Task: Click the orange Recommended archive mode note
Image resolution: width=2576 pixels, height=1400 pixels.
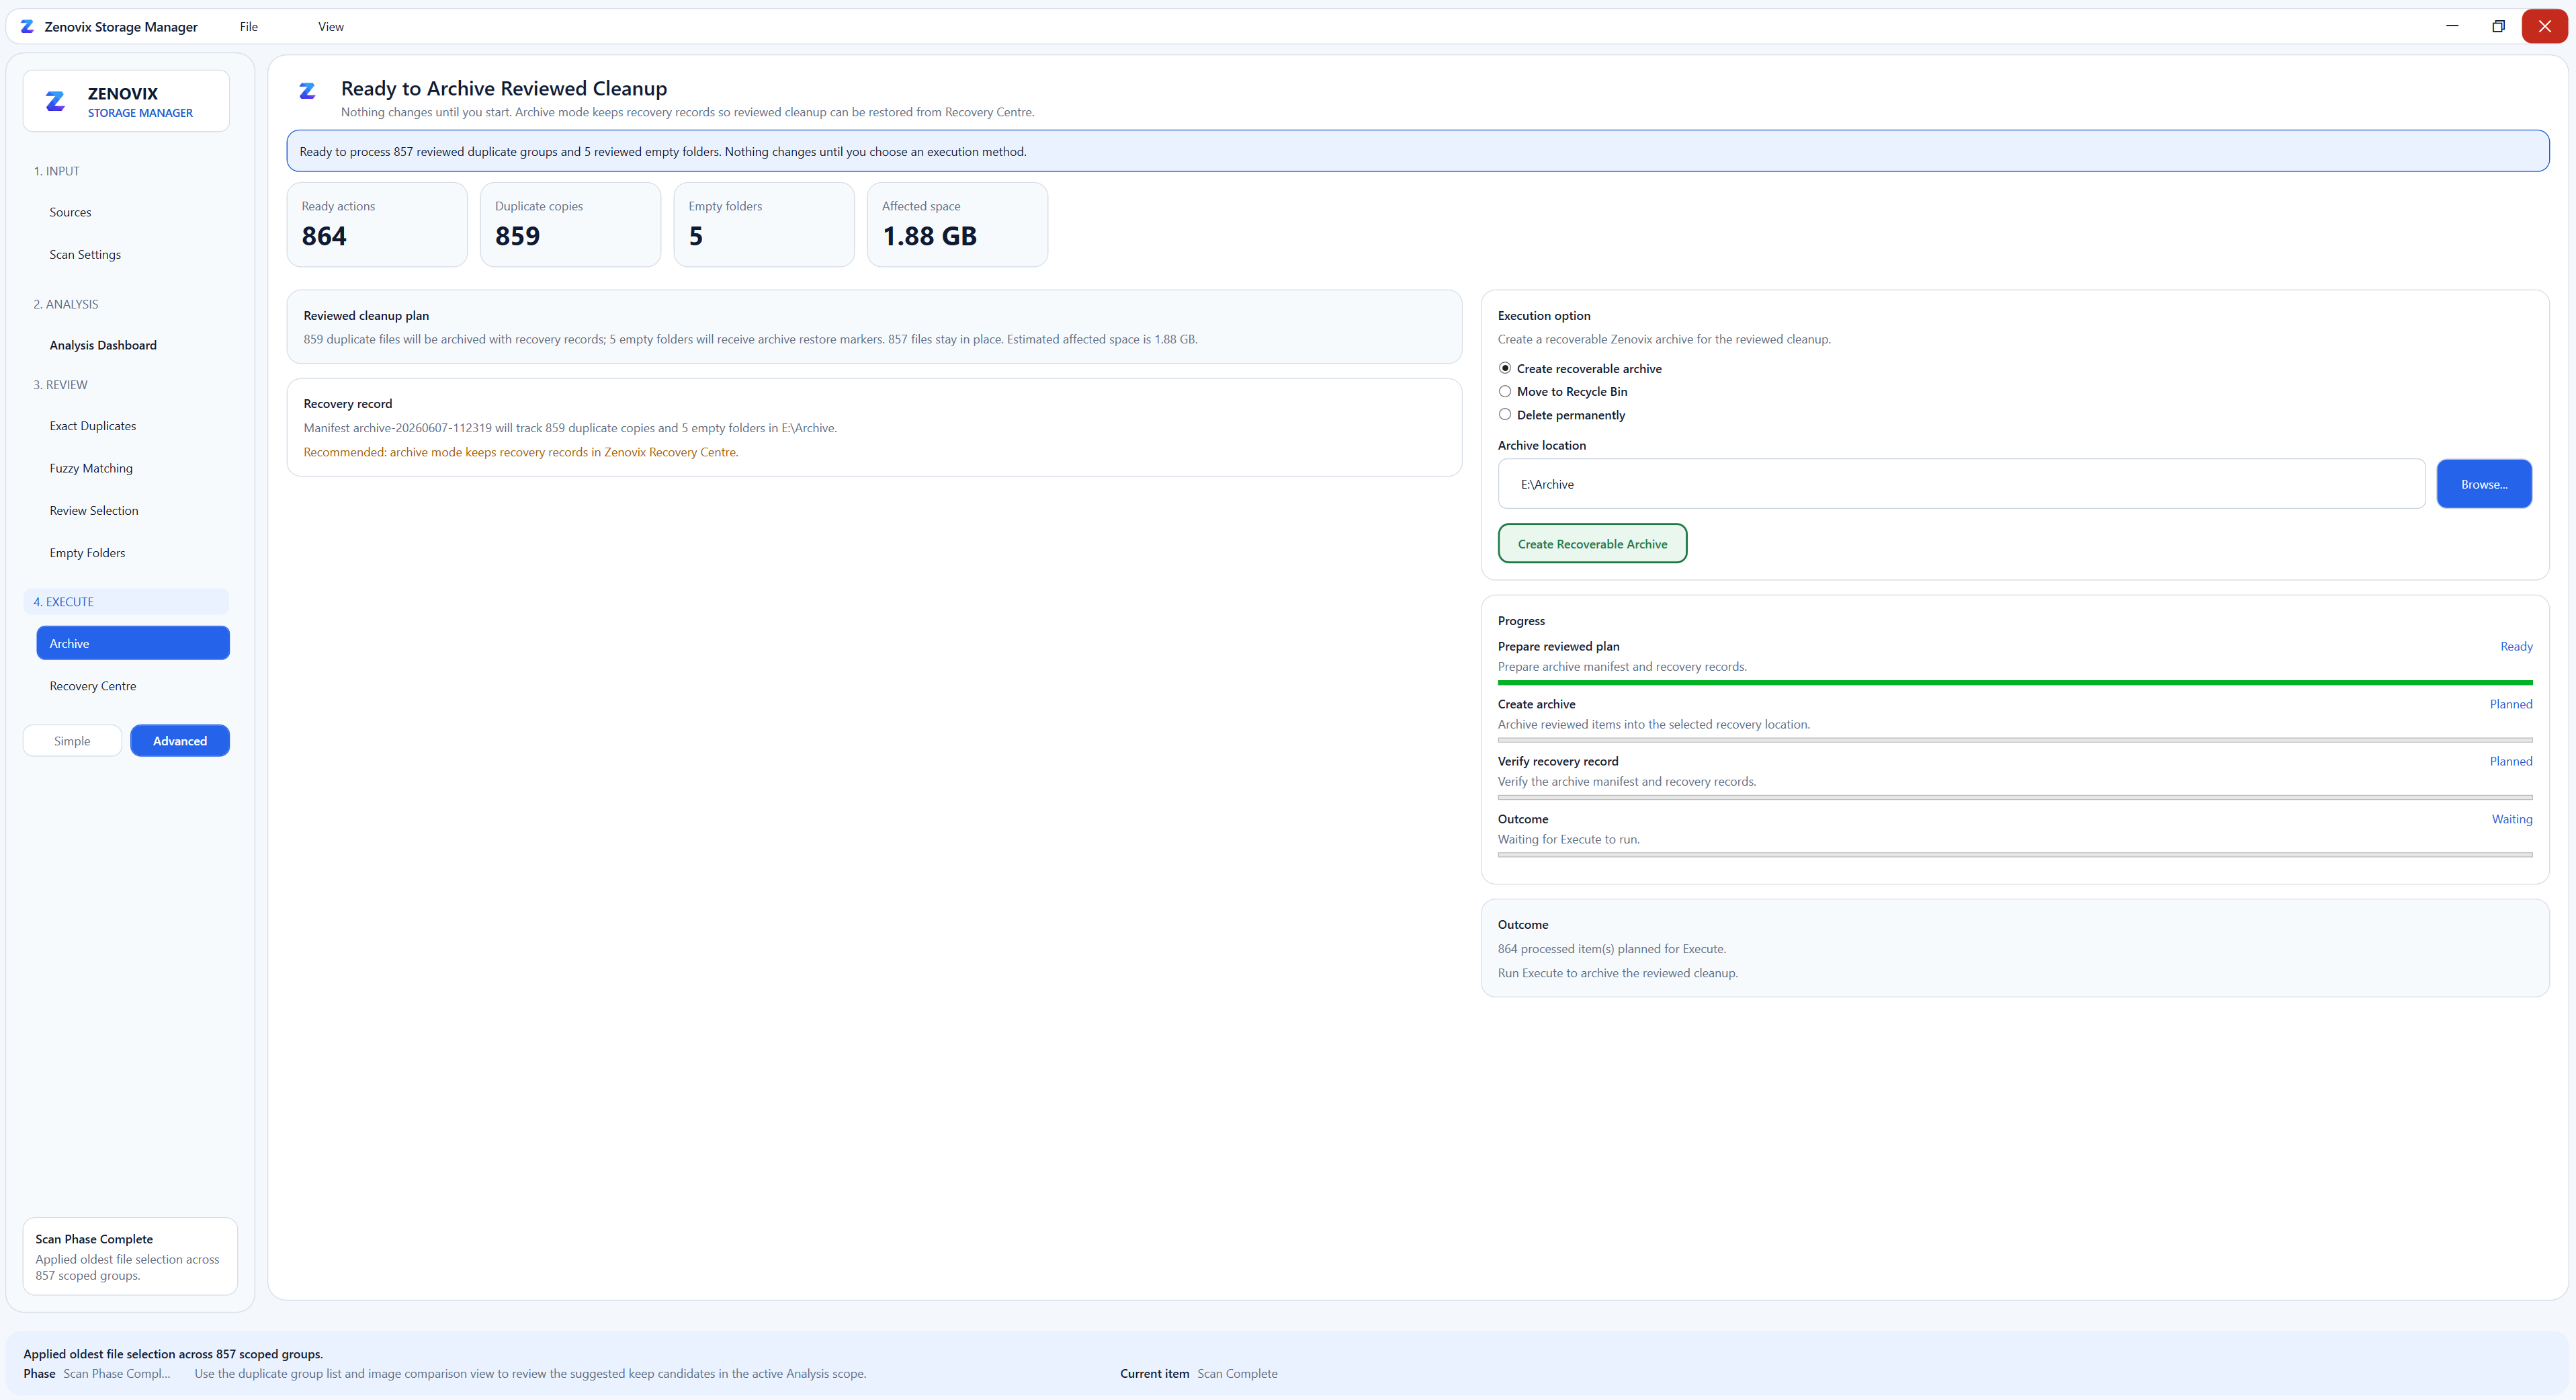Action: [521, 452]
